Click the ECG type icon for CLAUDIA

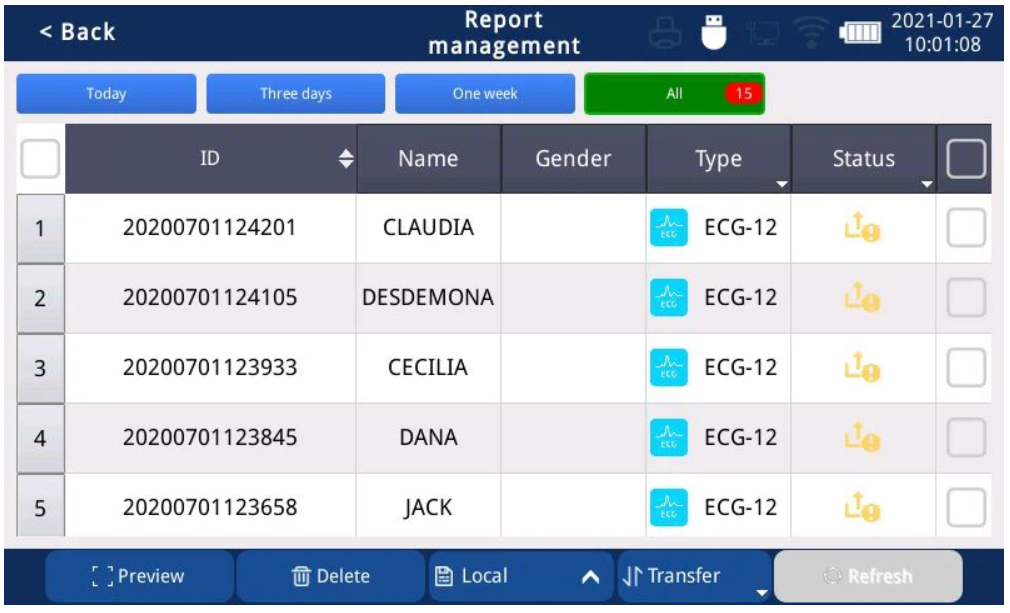pyautogui.click(x=666, y=228)
